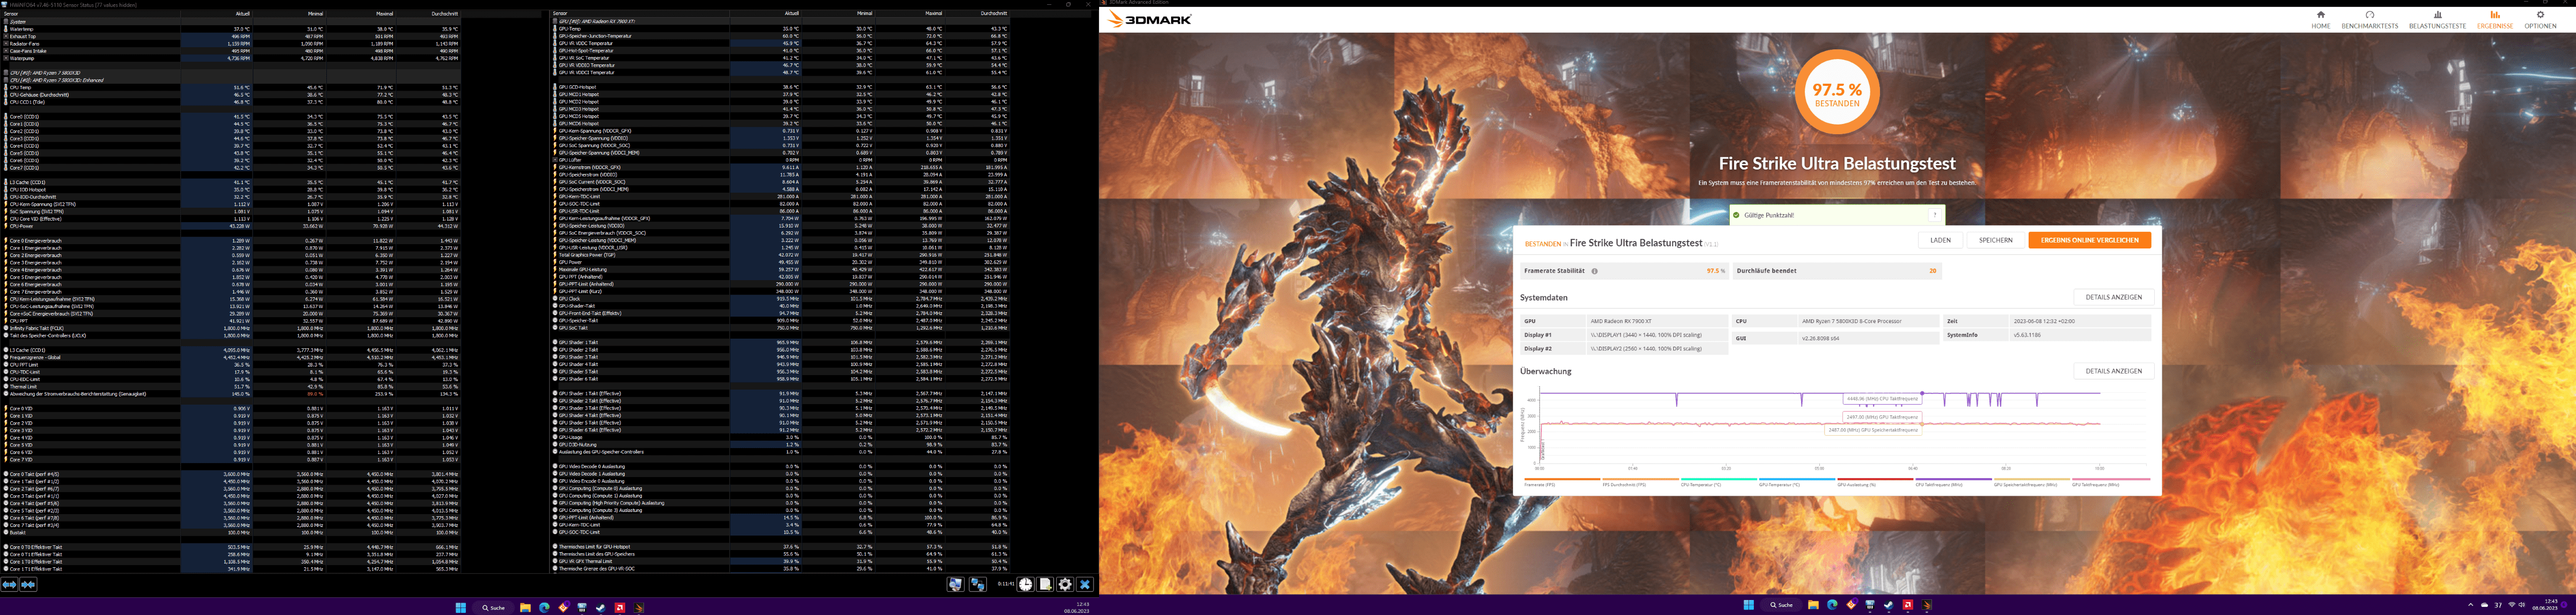Open AMD Software icon on left taskbar
2576x615 pixels.
pos(620,608)
